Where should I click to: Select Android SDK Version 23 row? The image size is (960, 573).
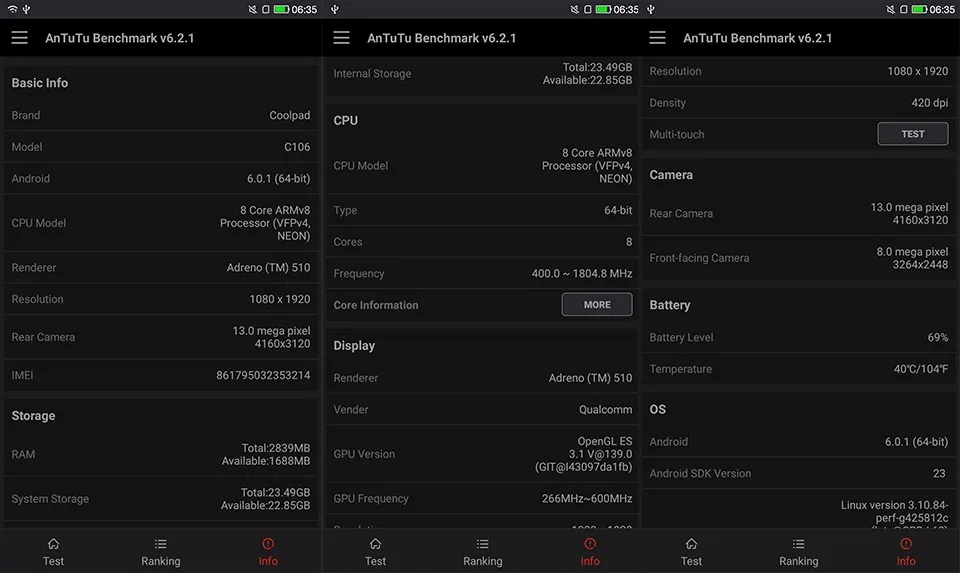[x=798, y=473]
